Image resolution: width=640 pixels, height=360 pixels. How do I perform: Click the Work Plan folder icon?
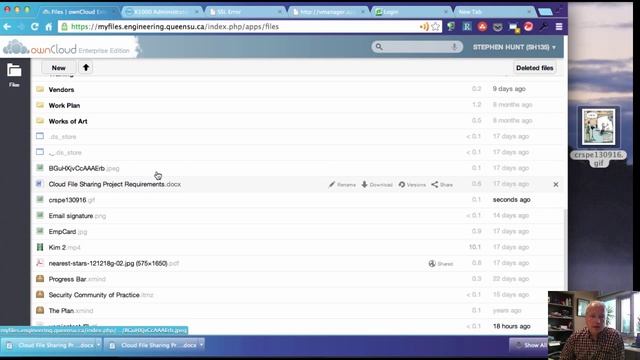point(40,105)
